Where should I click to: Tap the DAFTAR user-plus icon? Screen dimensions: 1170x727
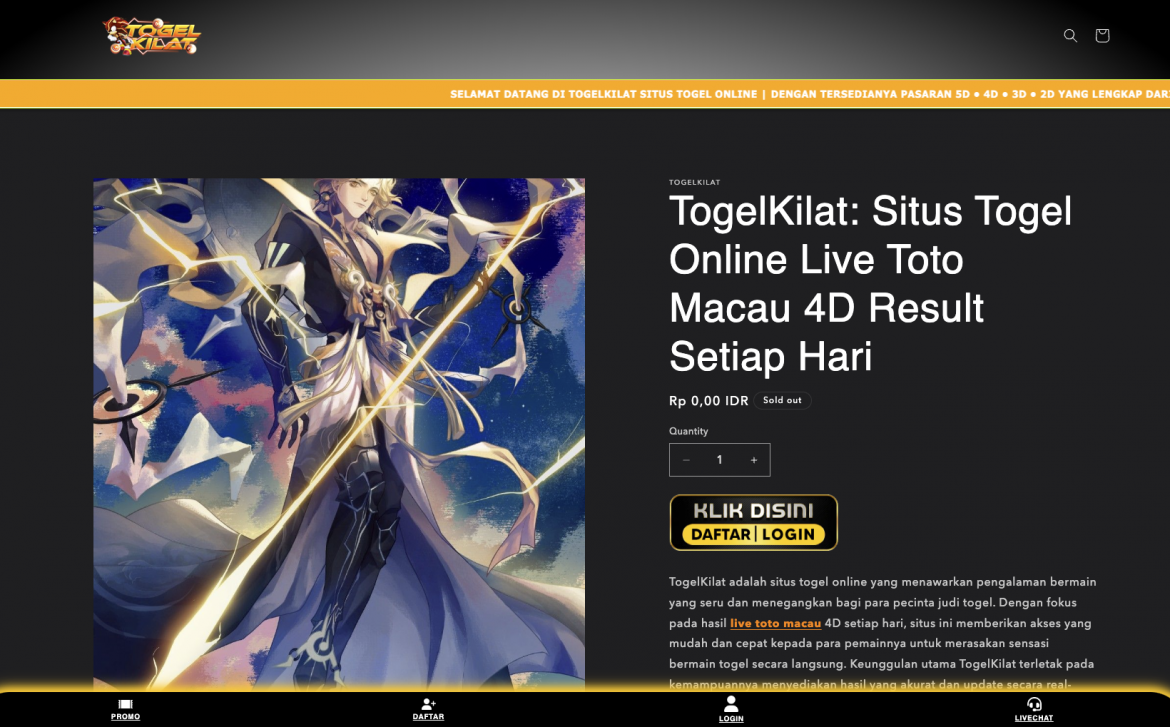tap(428, 705)
